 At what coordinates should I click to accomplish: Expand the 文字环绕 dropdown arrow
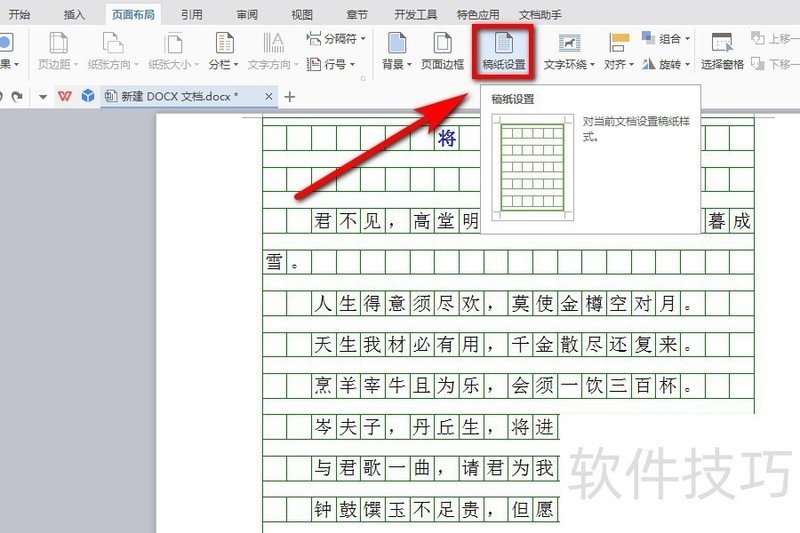click(x=592, y=65)
